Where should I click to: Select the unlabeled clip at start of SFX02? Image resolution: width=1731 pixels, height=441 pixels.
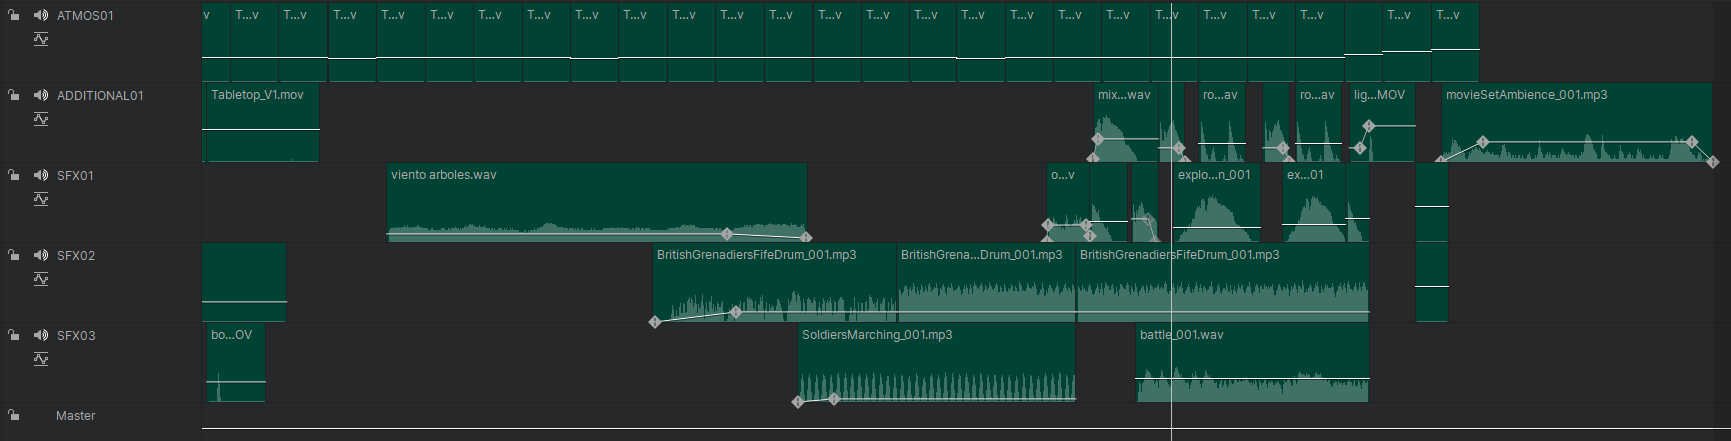pyautogui.click(x=244, y=282)
